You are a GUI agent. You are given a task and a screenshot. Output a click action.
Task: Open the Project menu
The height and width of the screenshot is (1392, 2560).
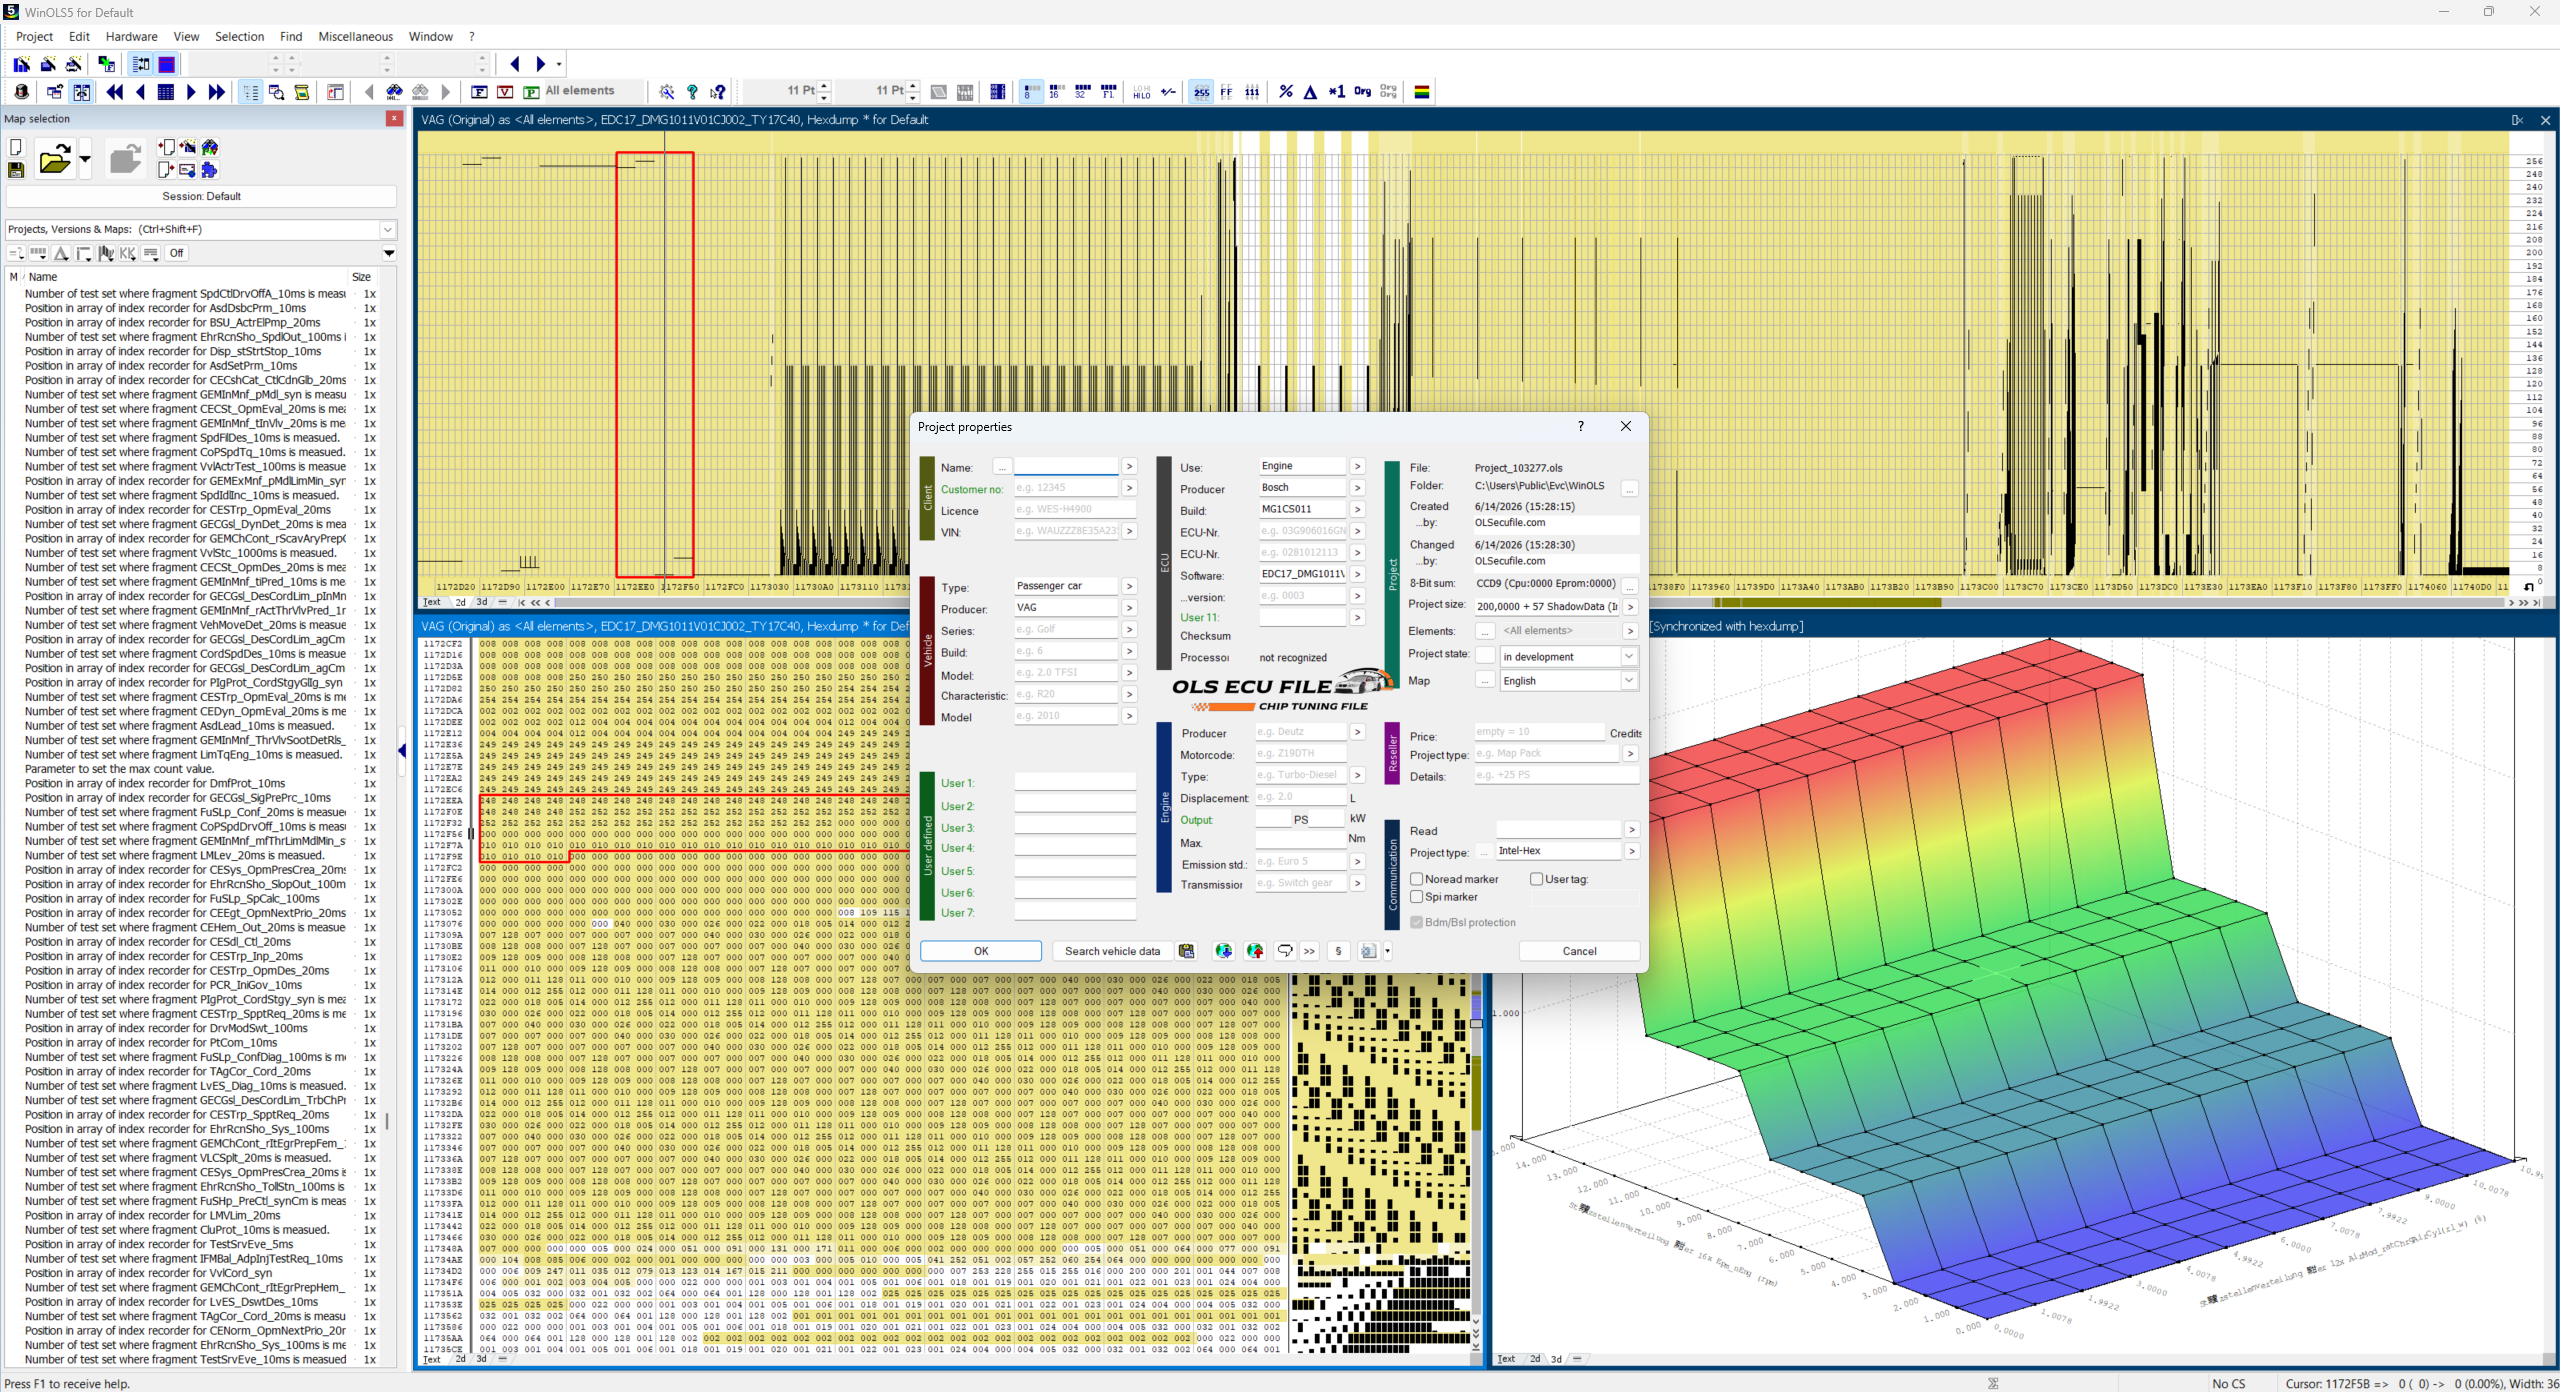34,37
